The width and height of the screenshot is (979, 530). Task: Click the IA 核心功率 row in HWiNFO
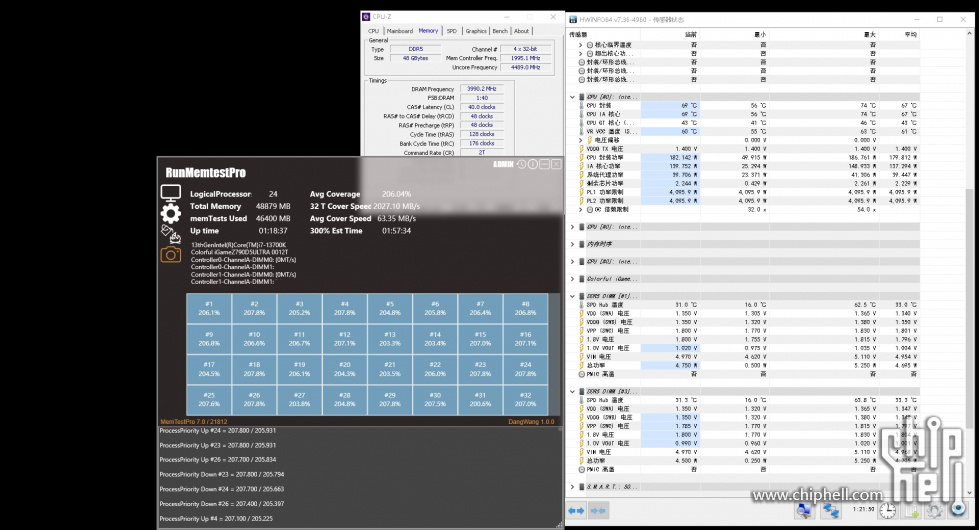click(x=749, y=166)
